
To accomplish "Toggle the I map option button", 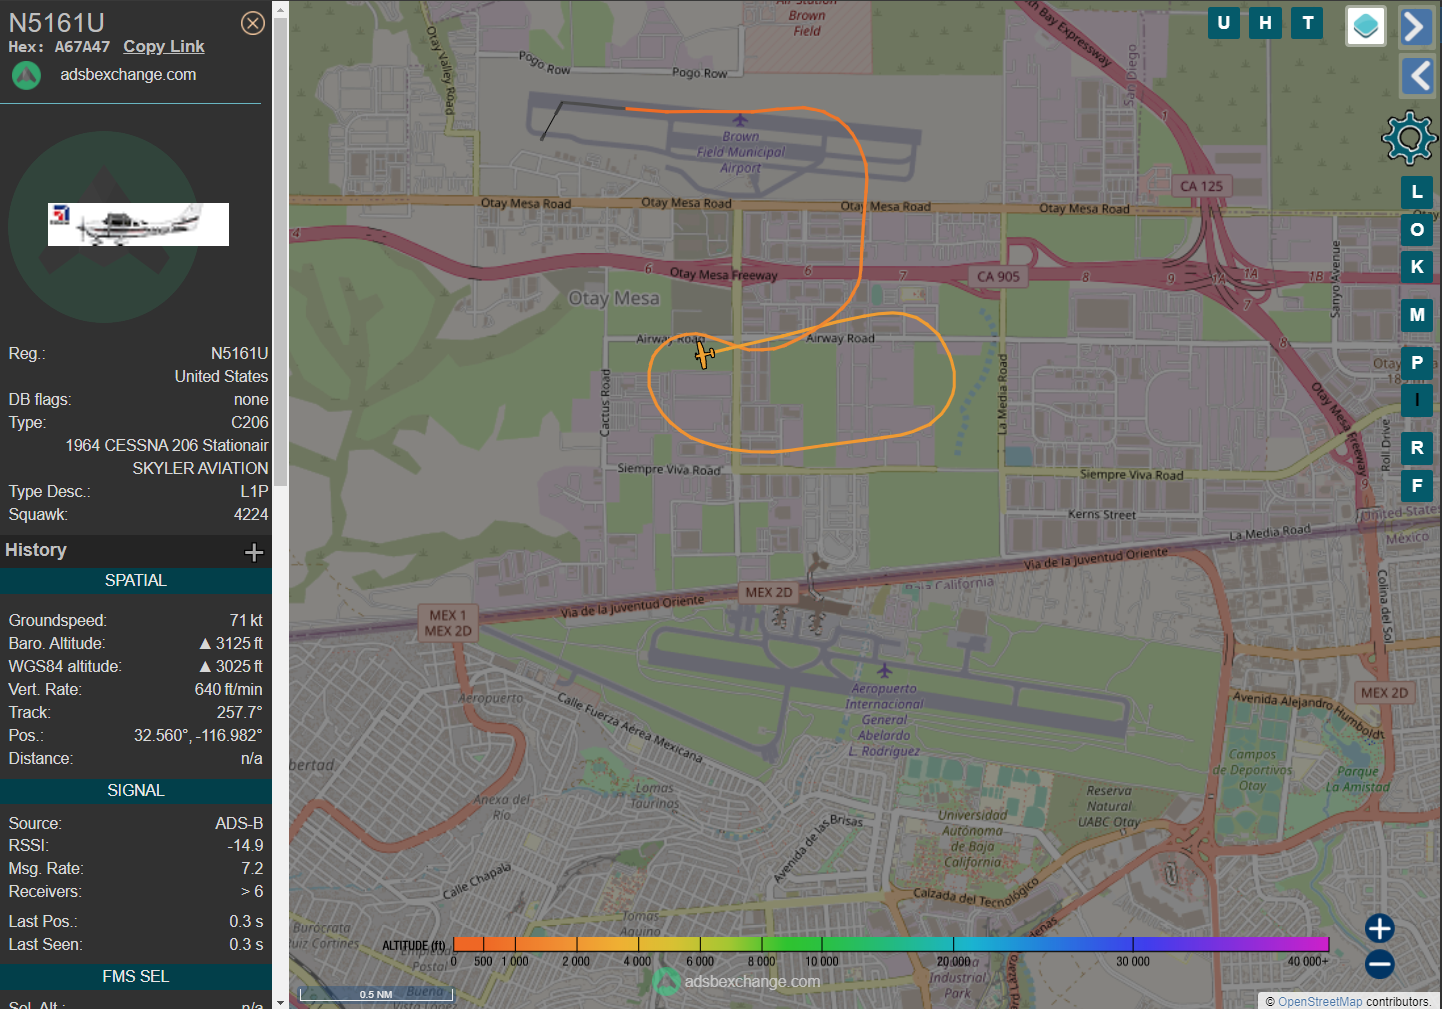I will 1417,400.
